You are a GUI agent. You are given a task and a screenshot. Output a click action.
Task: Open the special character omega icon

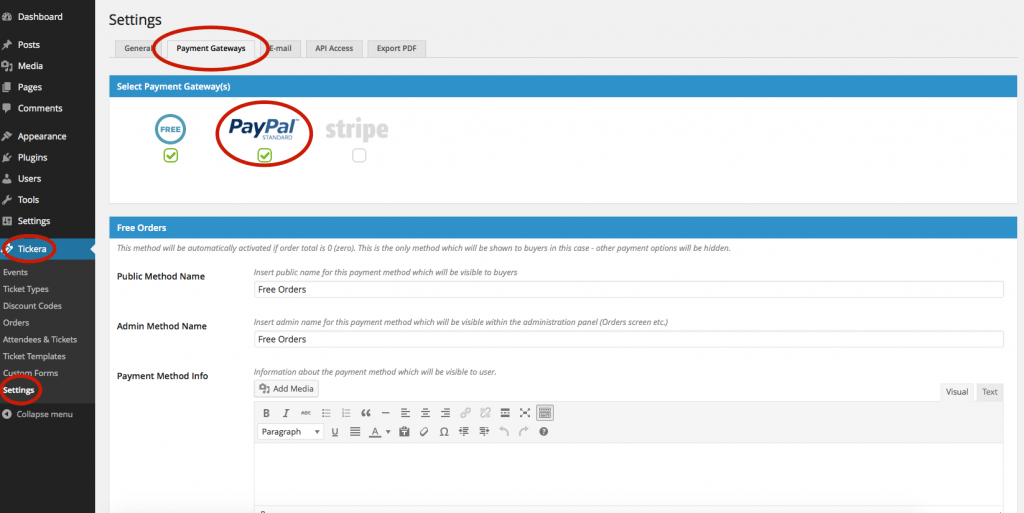pos(443,432)
